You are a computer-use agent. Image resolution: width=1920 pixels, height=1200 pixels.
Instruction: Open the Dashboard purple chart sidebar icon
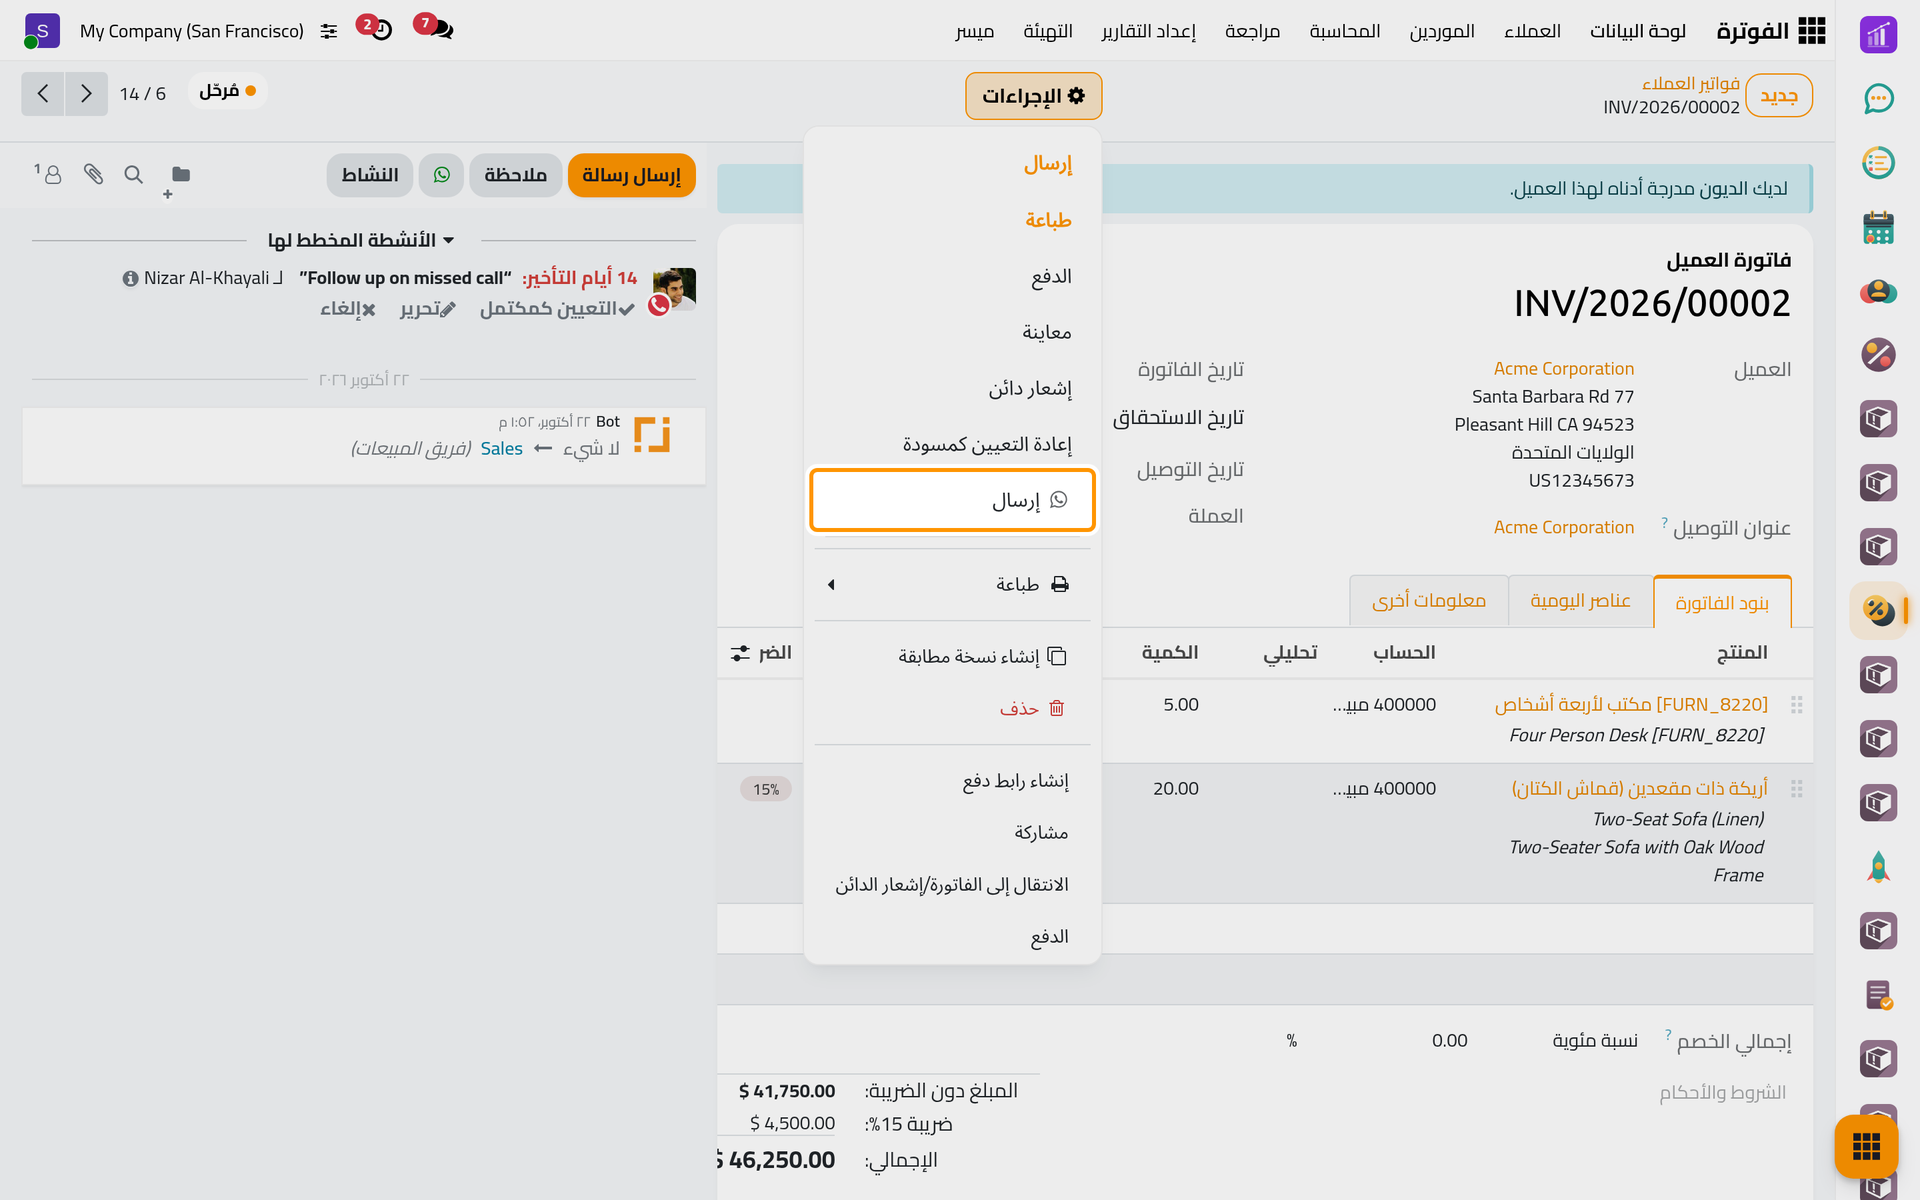(x=1878, y=35)
